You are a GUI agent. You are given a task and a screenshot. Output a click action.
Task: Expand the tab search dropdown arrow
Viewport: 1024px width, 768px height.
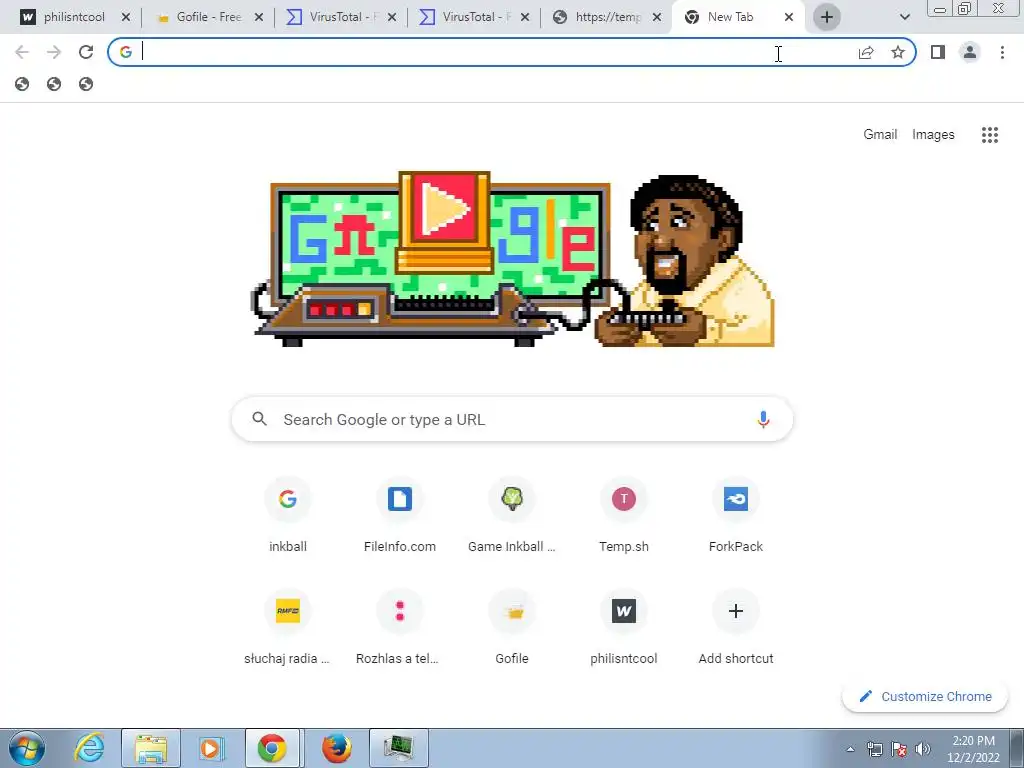pyautogui.click(x=904, y=18)
